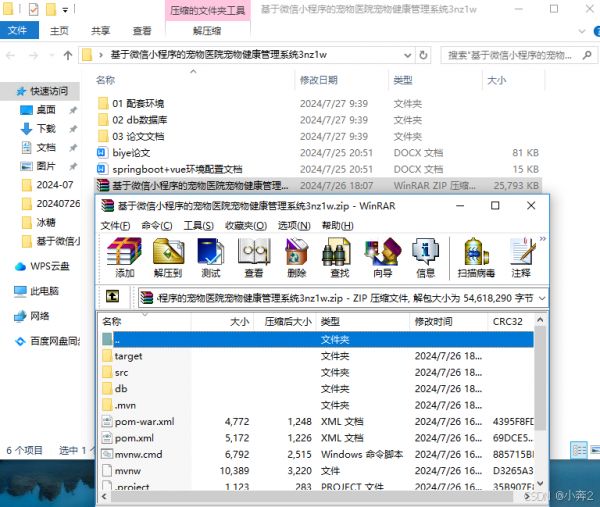
Task: Click the WinRAR Add (添加) toolbar icon
Action: [x=124, y=257]
